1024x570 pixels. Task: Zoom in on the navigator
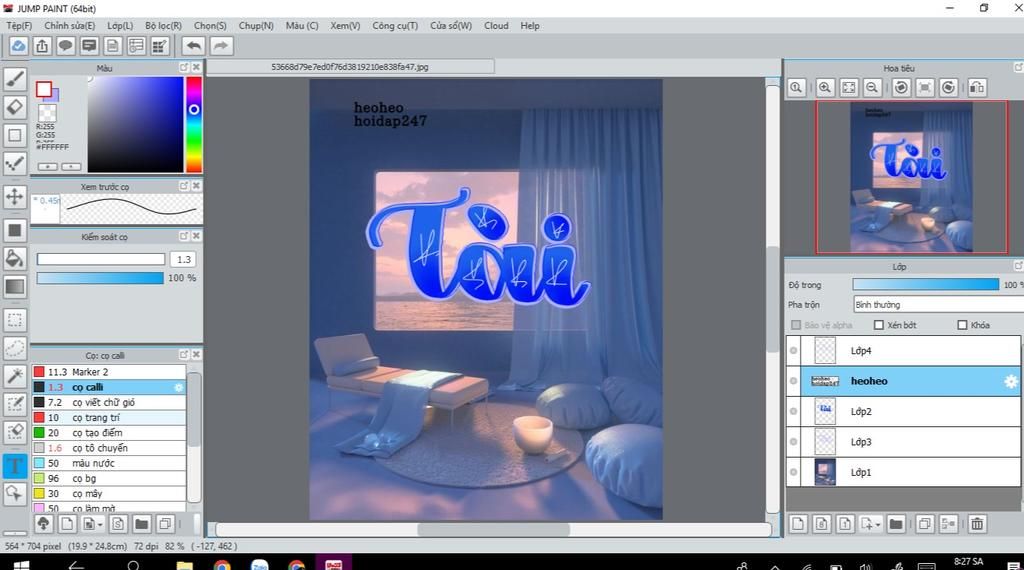[x=825, y=87]
